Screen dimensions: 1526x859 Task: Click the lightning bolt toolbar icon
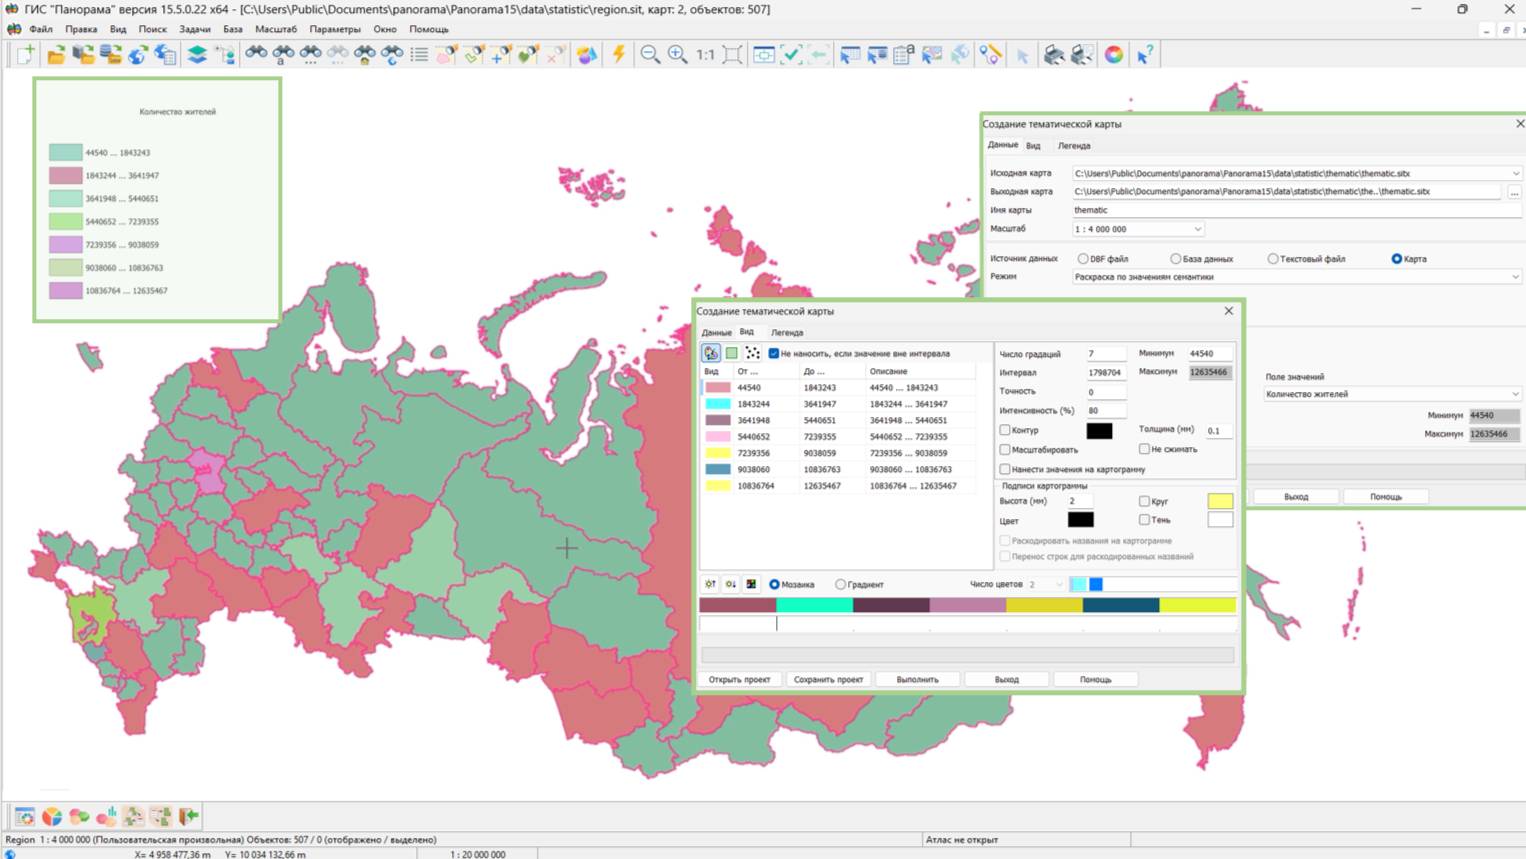pos(618,55)
